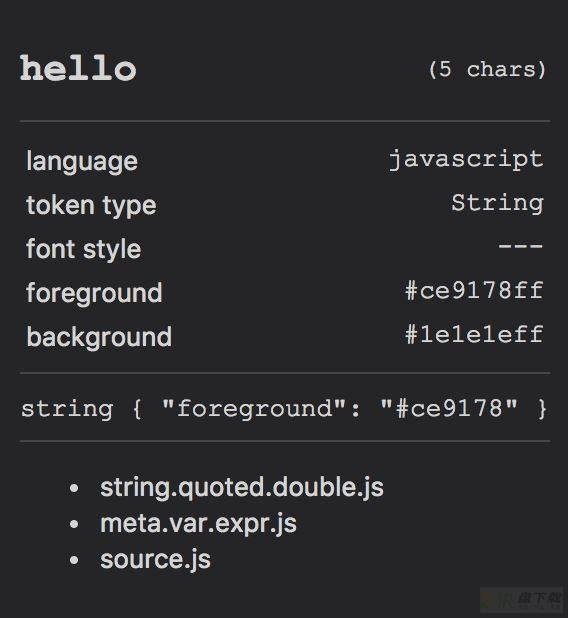Click bullet next to source.js
The height and width of the screenshot is (618, 568).
(x=74, y=560)
